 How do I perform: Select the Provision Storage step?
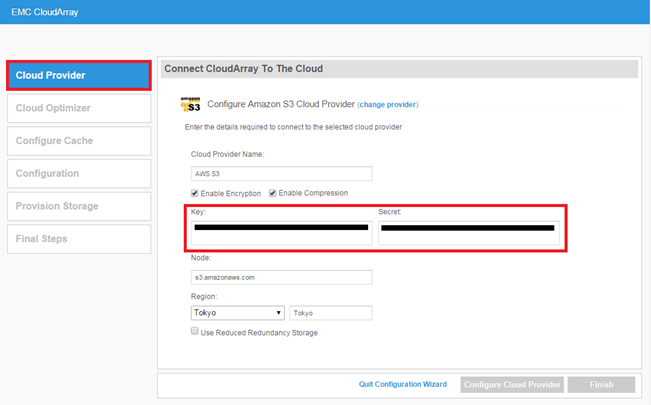coord(79,206)
